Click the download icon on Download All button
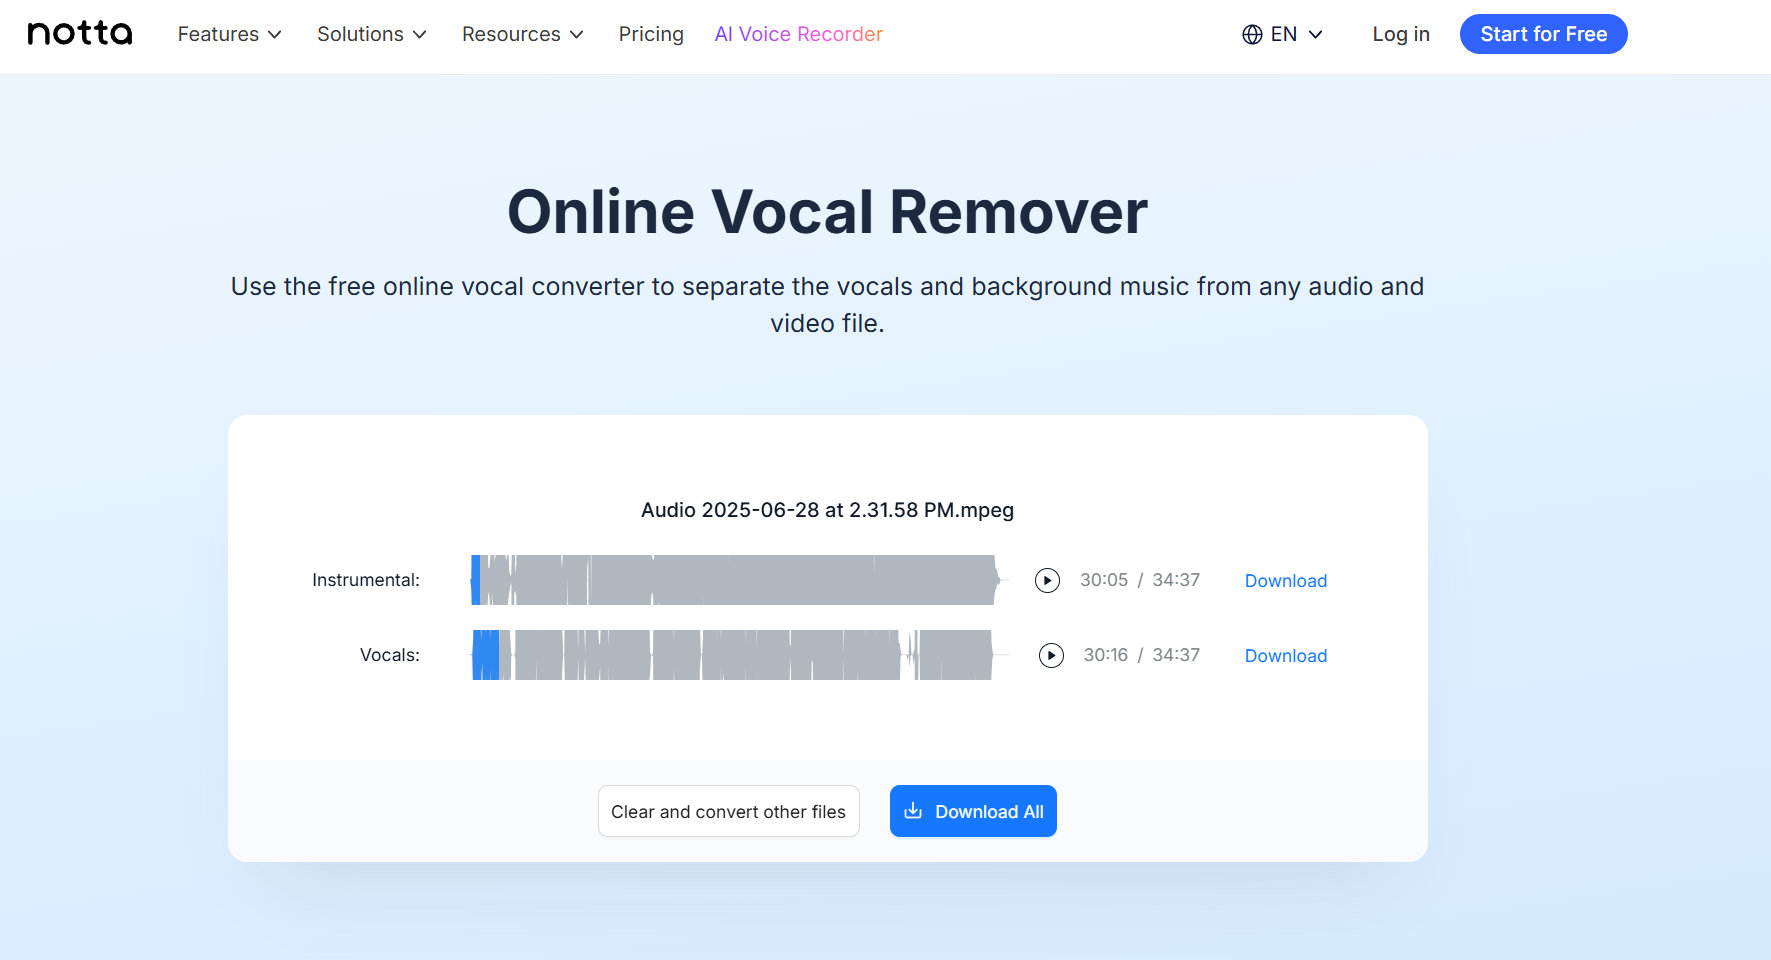Image resolution: width=1771 pixels, height=960 pixels. coord(914,811)
